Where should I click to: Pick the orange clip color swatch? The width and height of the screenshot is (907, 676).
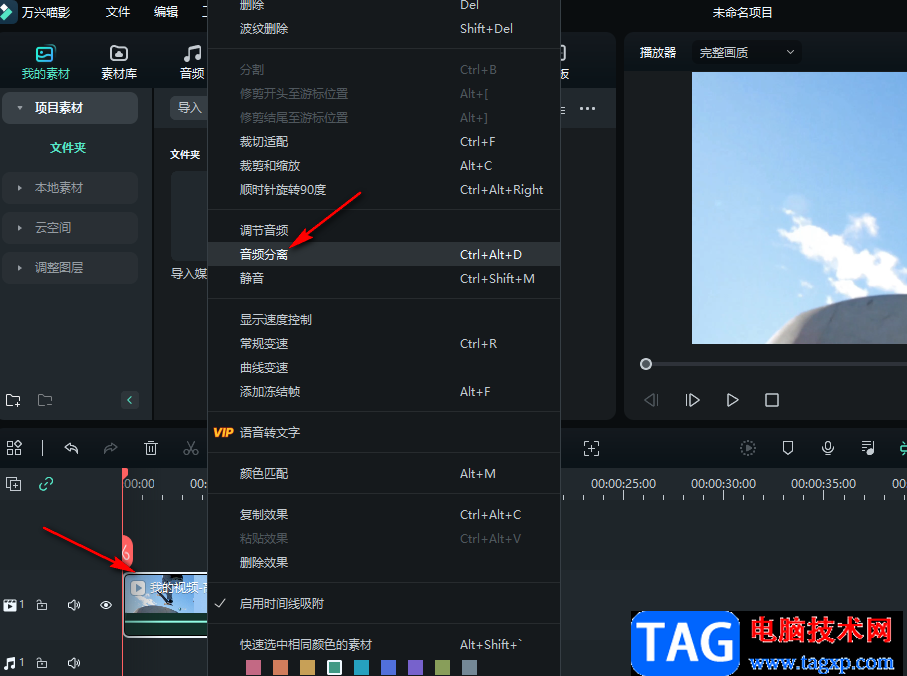click(281, 667)
